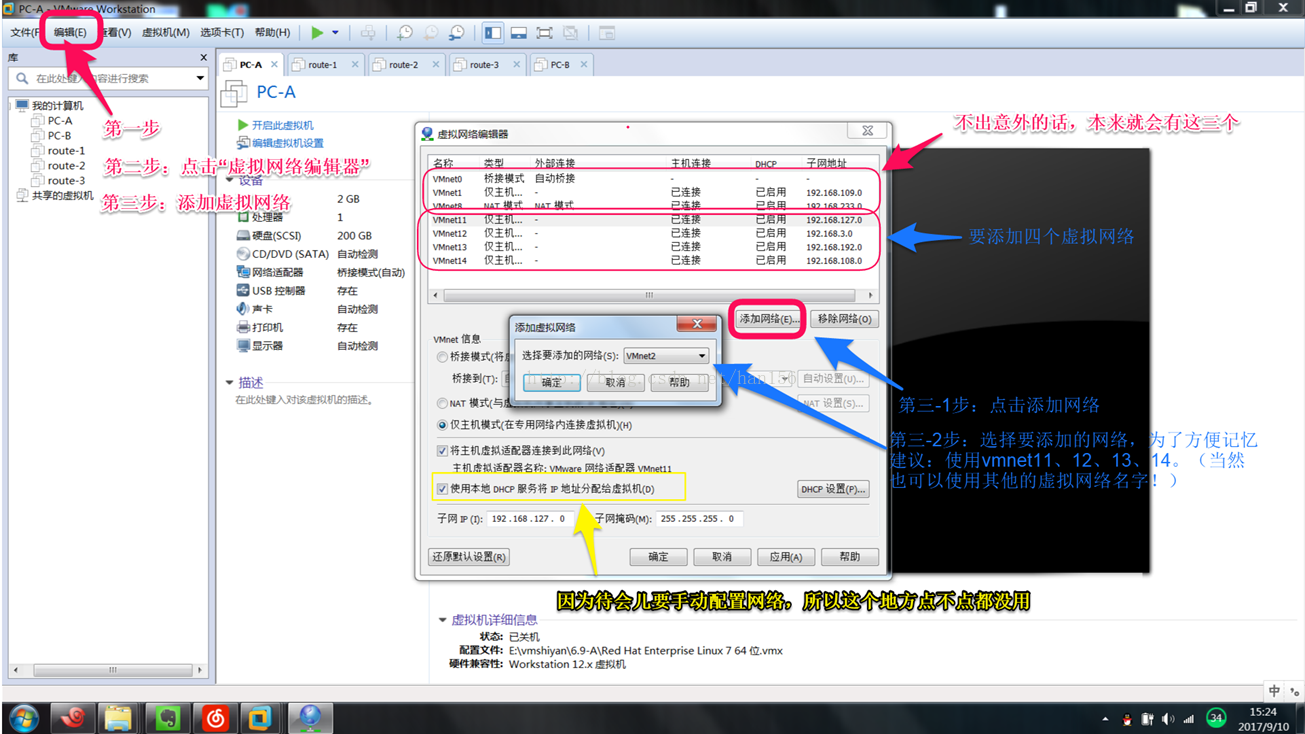
Task: Open the library search filter dropdown arrow
Action: [200, 78]
